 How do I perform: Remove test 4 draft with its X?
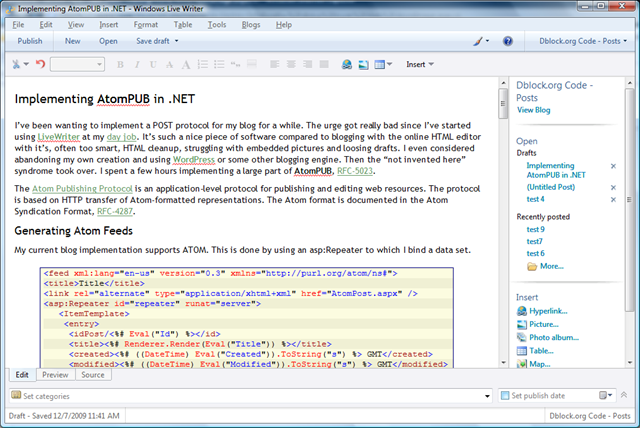(x=613, y=200)
